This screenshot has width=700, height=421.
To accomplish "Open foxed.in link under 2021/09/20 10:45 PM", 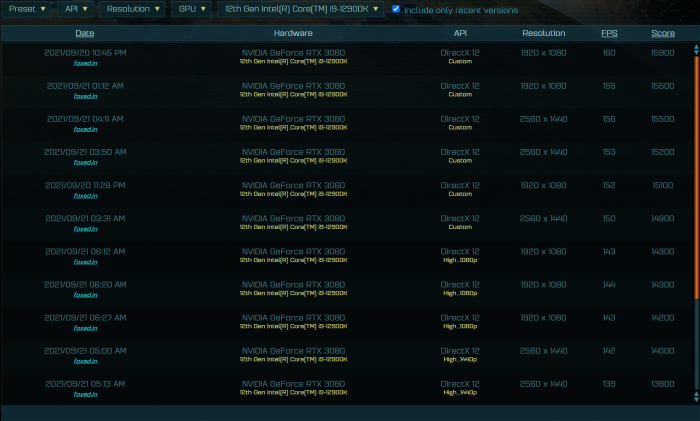I will point(85,63).
